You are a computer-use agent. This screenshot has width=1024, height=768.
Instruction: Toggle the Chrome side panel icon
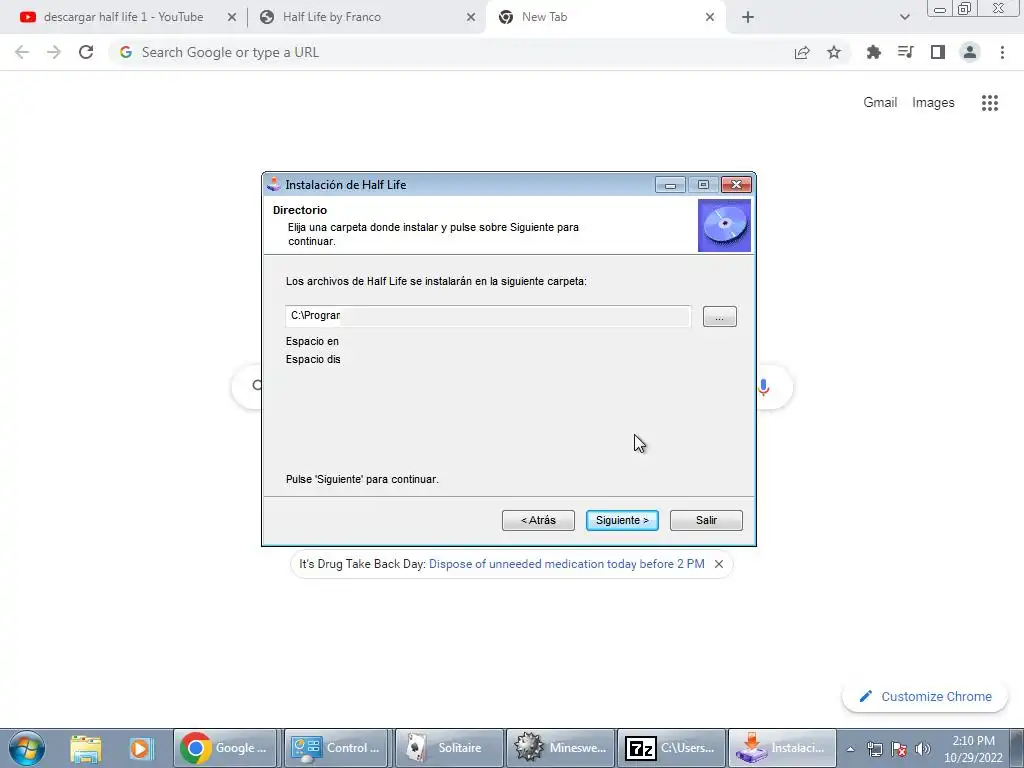click(938, 52)
